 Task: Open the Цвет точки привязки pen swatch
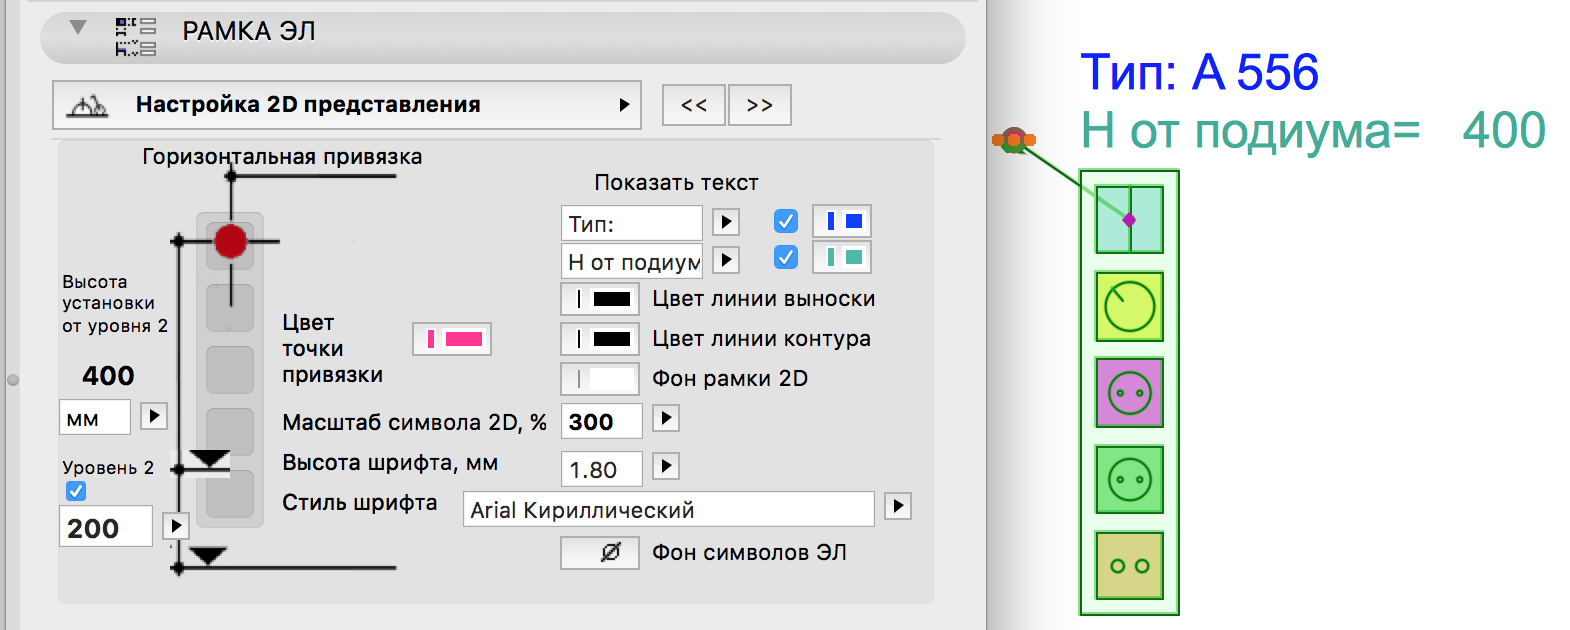(452, 340)
